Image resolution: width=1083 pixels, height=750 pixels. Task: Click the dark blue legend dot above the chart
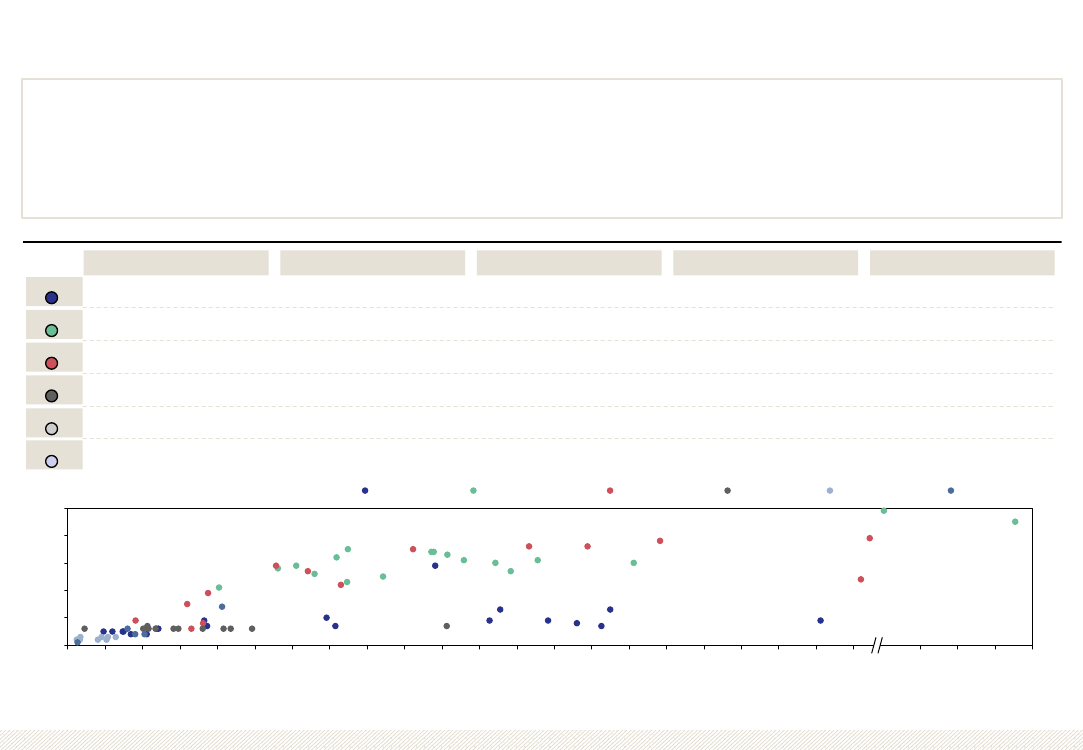pos(365,490)
